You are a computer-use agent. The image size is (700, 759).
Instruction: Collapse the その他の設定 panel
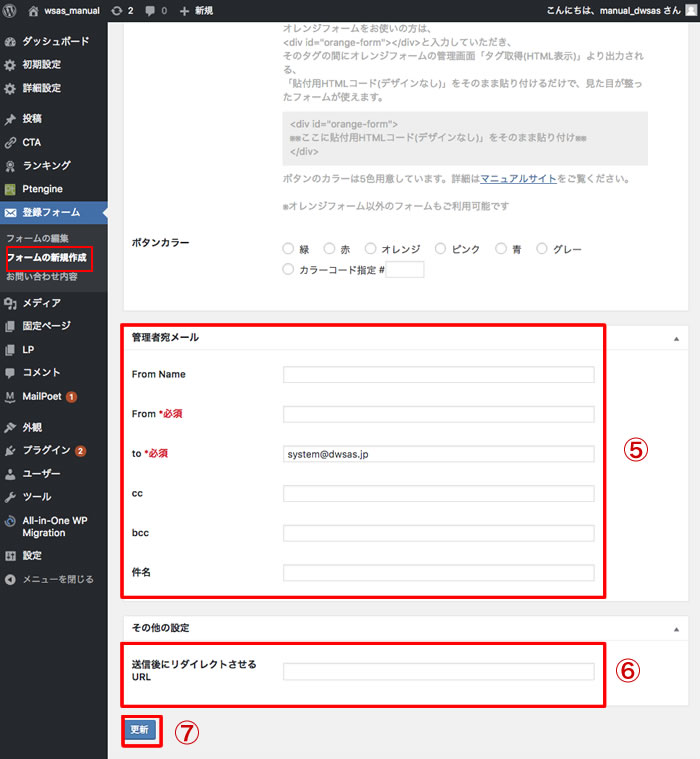click(x=676, y=629)
